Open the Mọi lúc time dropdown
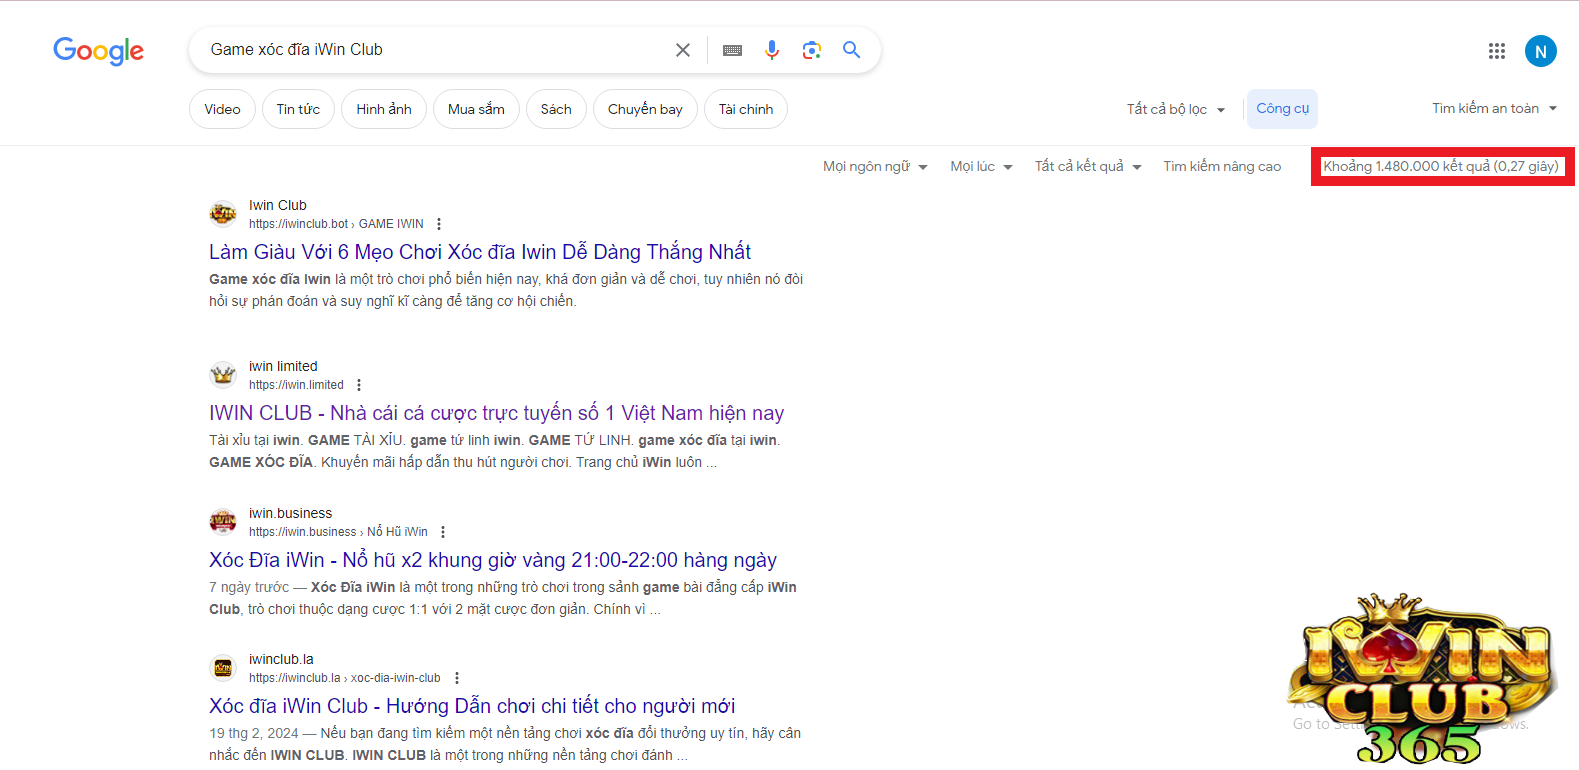The height and width of the screenshot is (770, 1579). tap(981, 166)
